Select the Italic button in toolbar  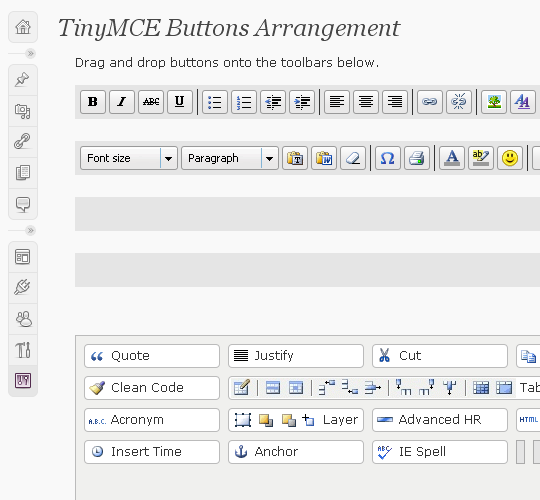tap(122, 102)
